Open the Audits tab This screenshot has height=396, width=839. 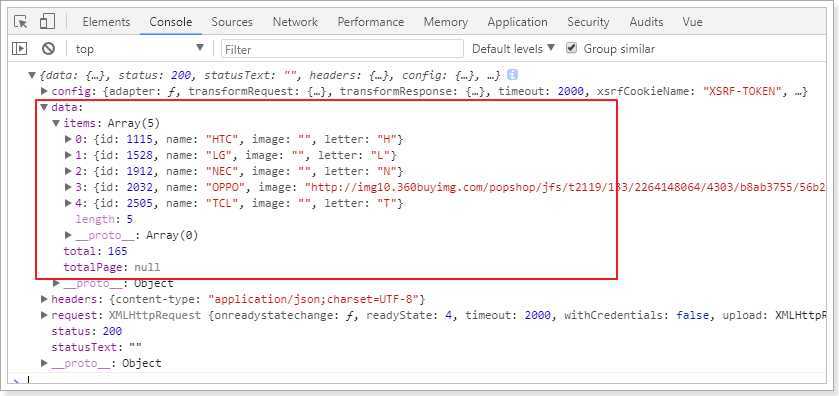[x=646, y=22]
